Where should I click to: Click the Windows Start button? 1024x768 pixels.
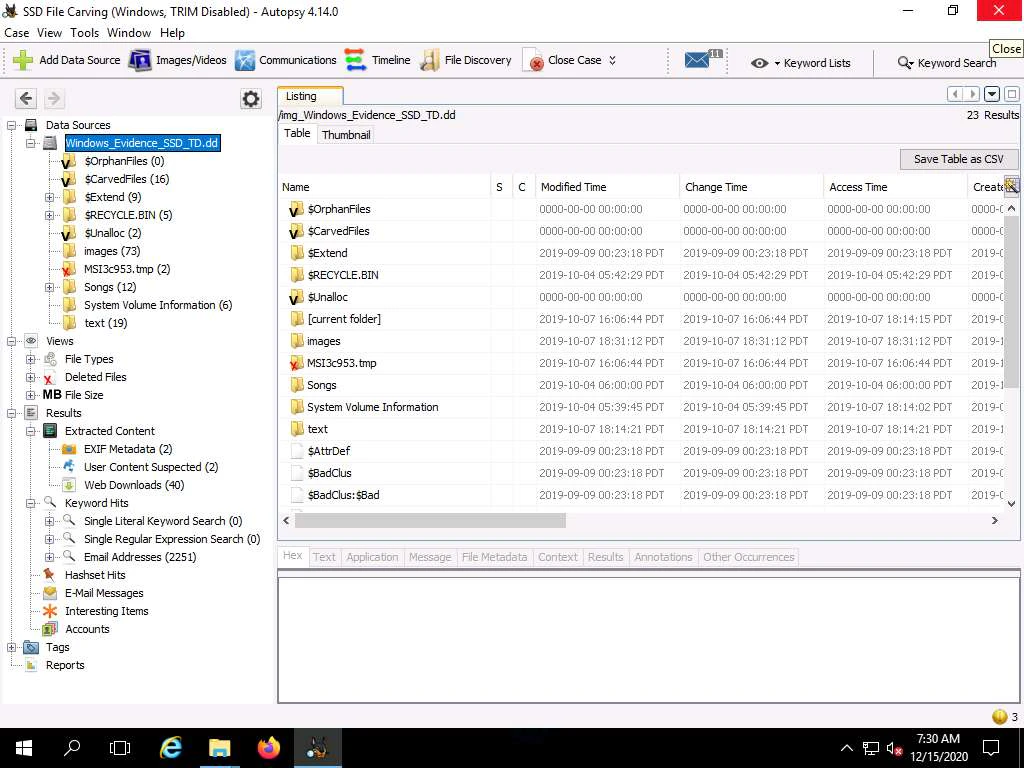click(24, 748)
